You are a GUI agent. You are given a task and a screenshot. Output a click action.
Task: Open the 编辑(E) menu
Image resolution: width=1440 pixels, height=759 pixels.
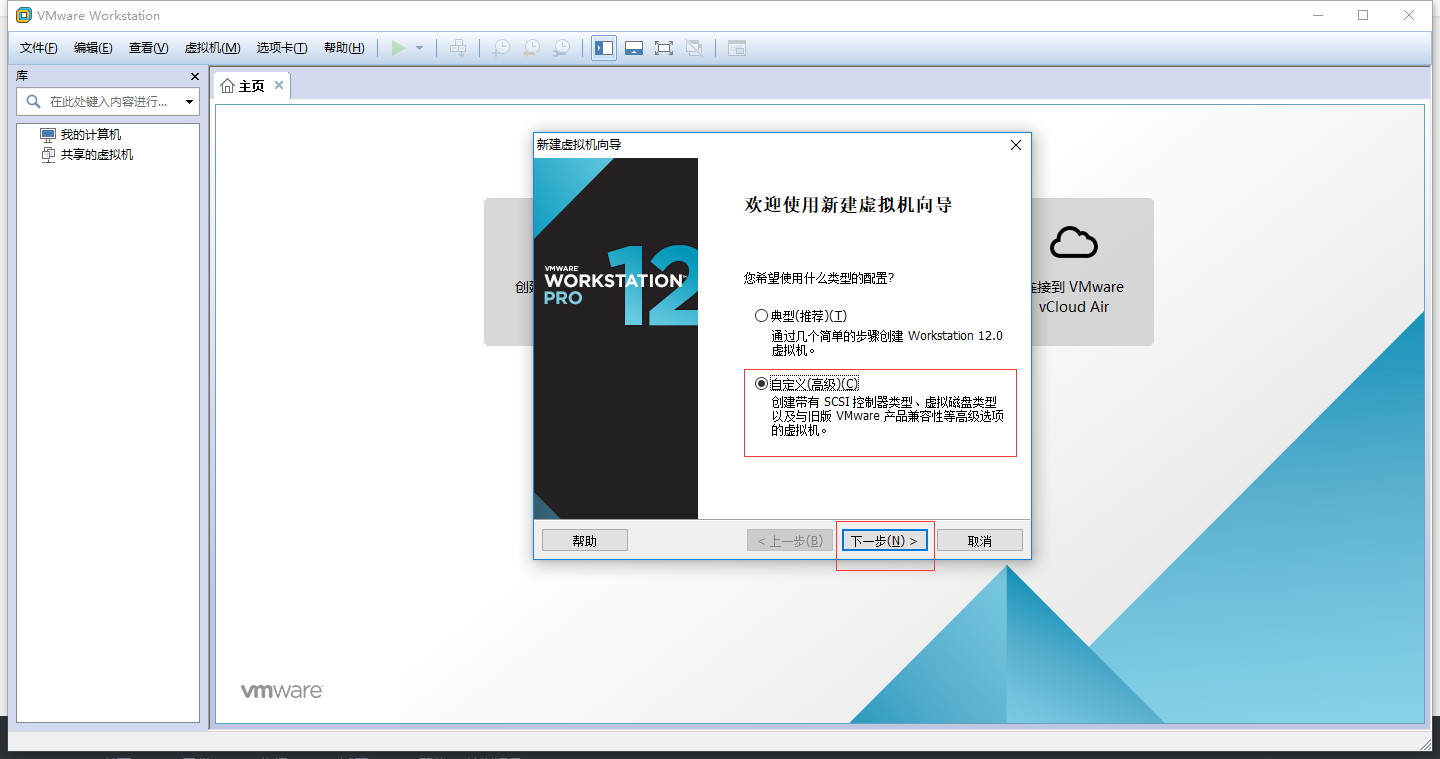pyautogui.click(x=93, y=48)
